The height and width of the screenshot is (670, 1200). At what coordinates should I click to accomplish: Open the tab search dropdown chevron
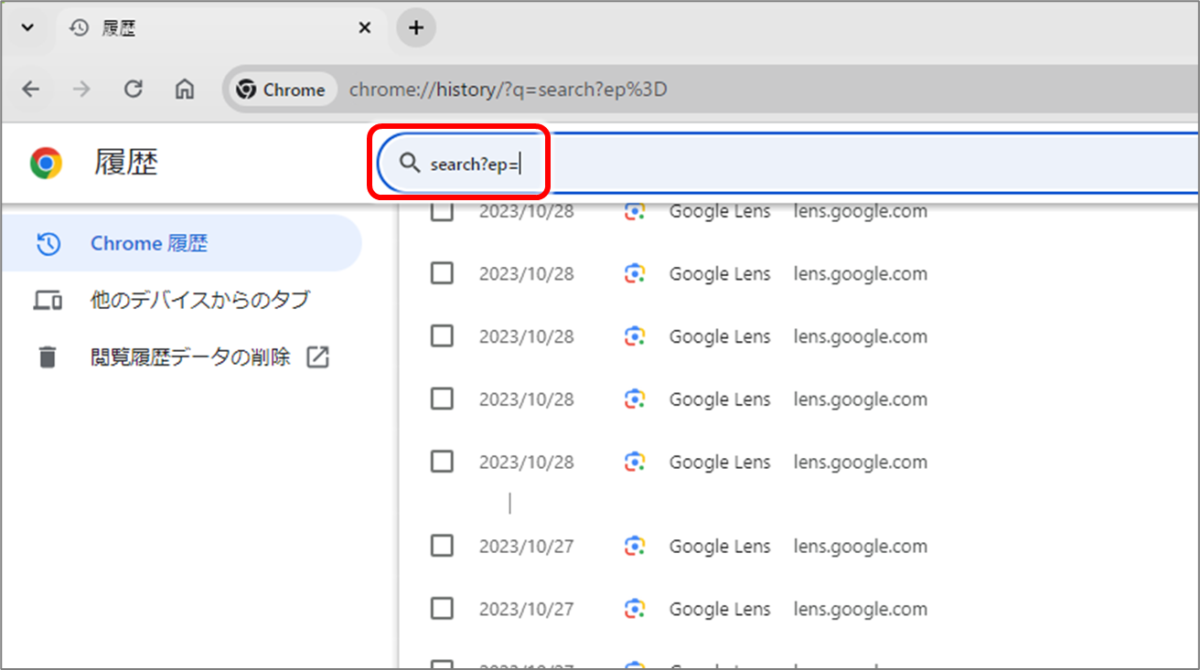click(x=27, y=28)
